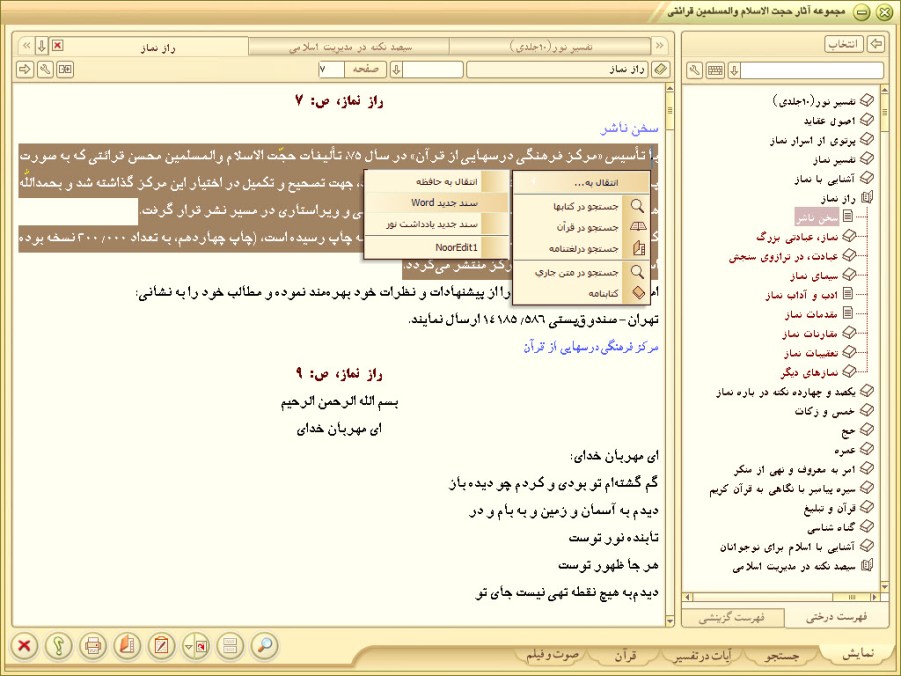Select خمس و زکات in the book tree

pyautogui.click(x=825, y=411)
